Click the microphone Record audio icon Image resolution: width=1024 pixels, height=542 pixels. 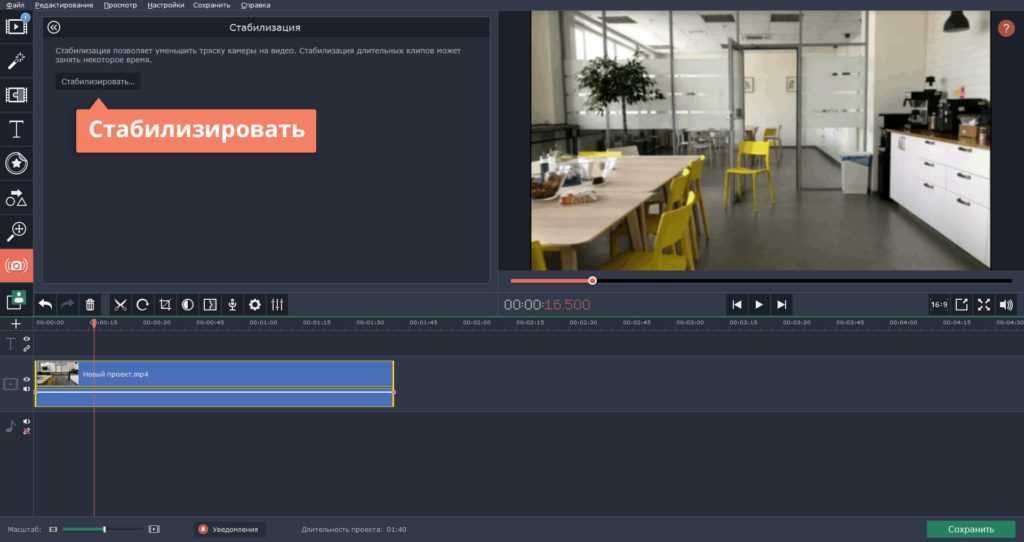pos(232,305)
